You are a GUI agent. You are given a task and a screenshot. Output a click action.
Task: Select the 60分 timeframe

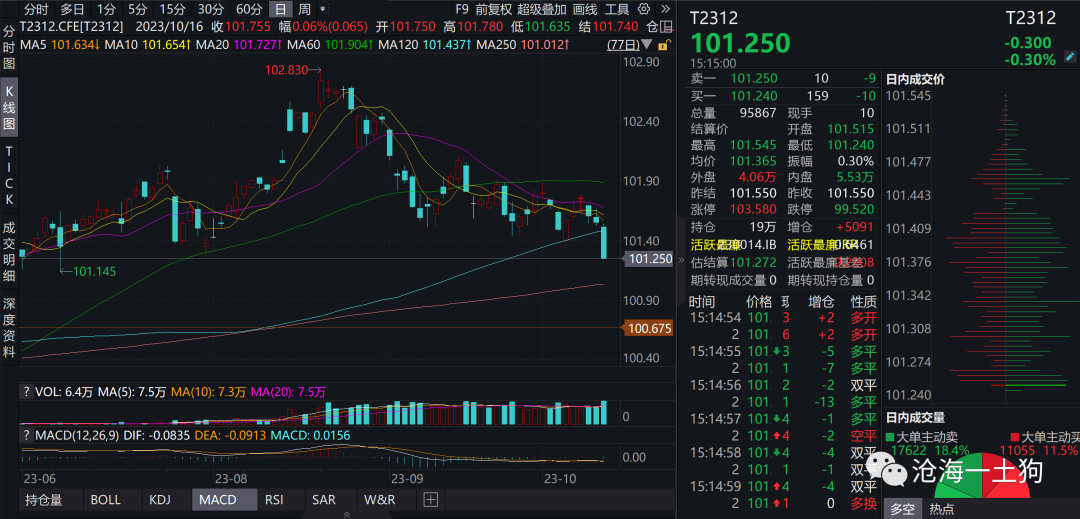pyautogui.click(x=249, y=10)
